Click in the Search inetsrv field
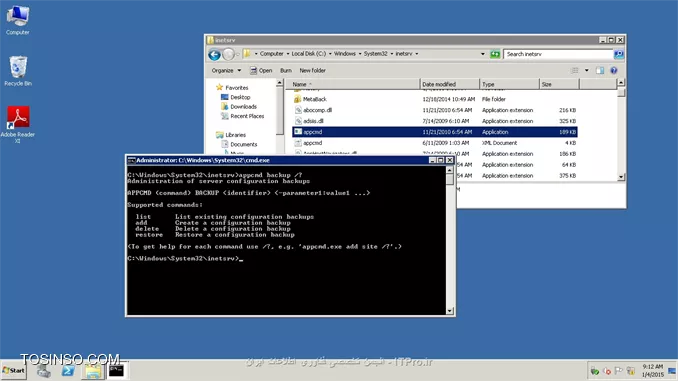The image size is (678, 381). [558, 54]
